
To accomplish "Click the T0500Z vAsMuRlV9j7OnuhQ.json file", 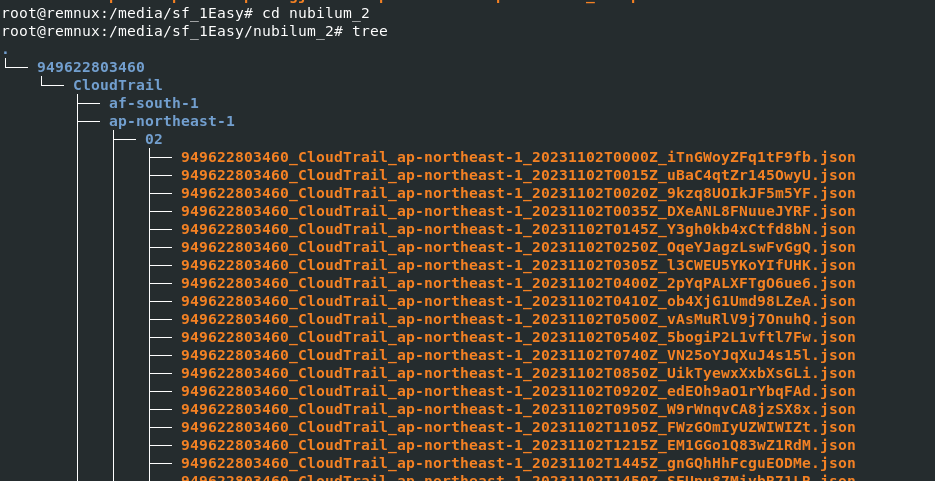I will 518,319.
